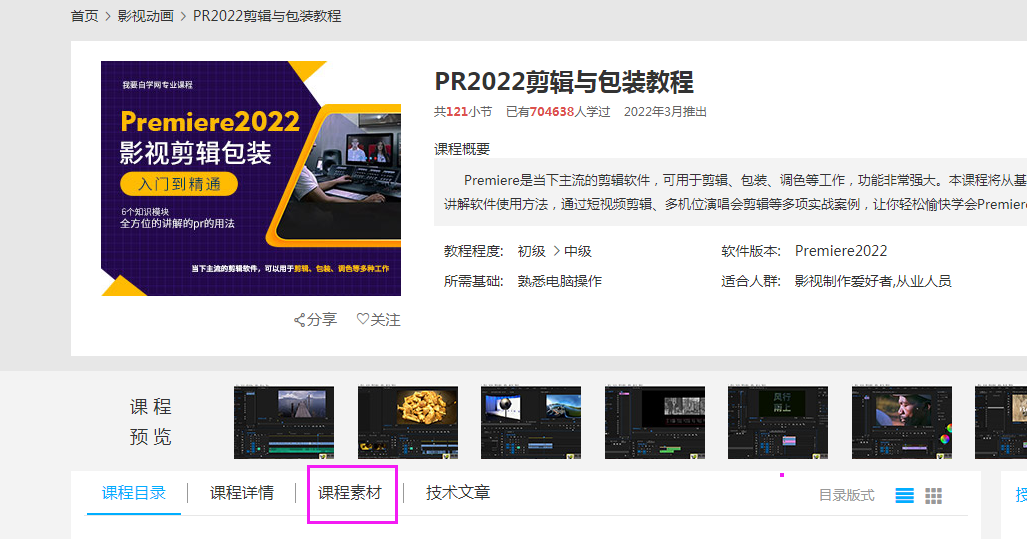Click the 分享 share text link

(322, 320)
